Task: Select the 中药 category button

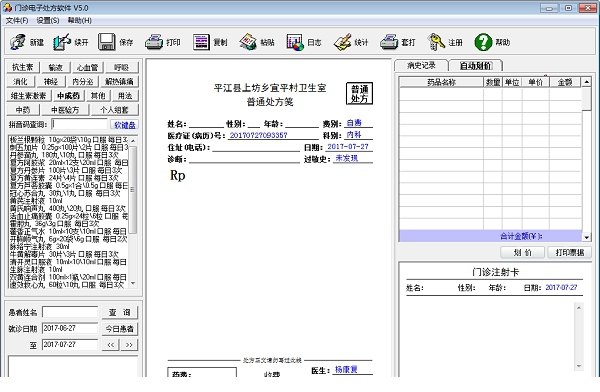Action: point(23,110)
